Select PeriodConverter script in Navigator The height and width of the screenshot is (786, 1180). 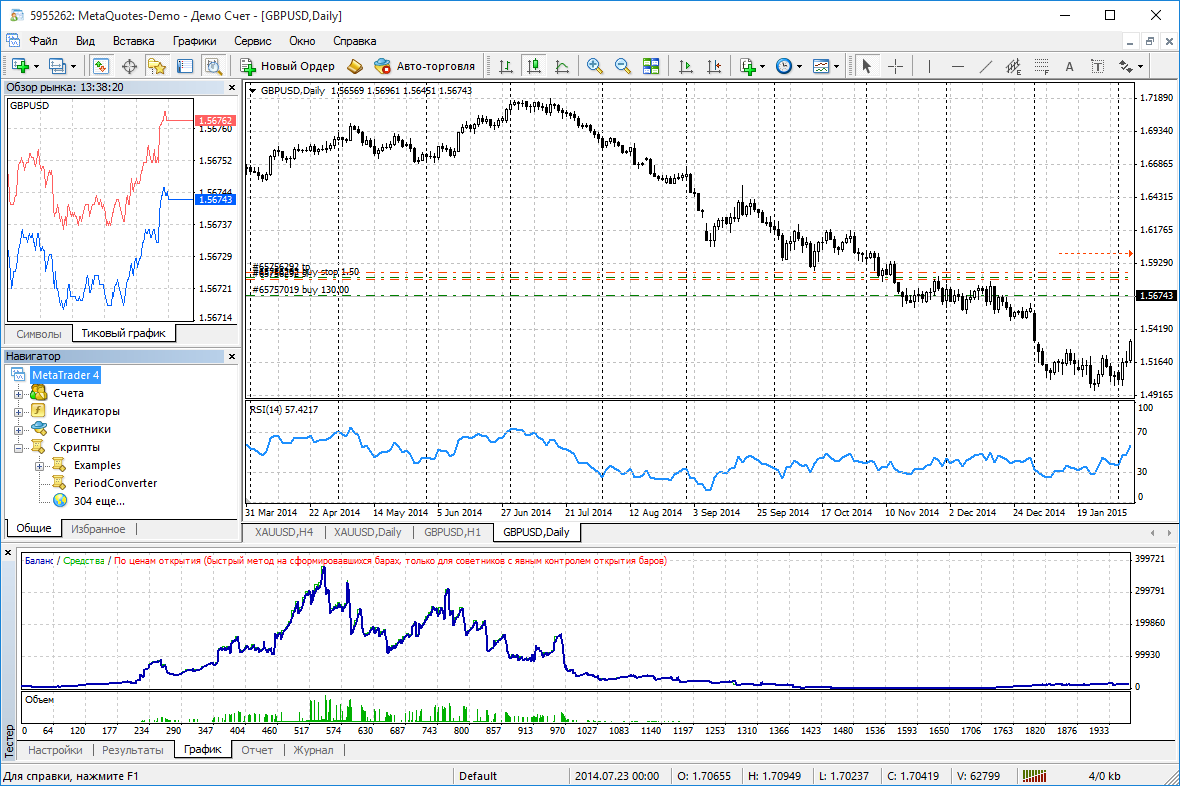[114, 483]
